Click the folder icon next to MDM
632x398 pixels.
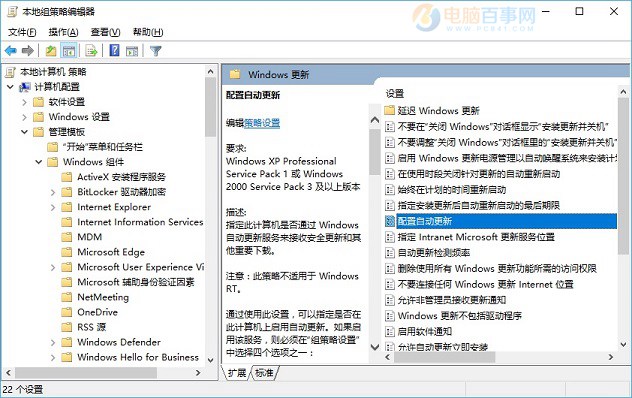click(x=67, y=237)
